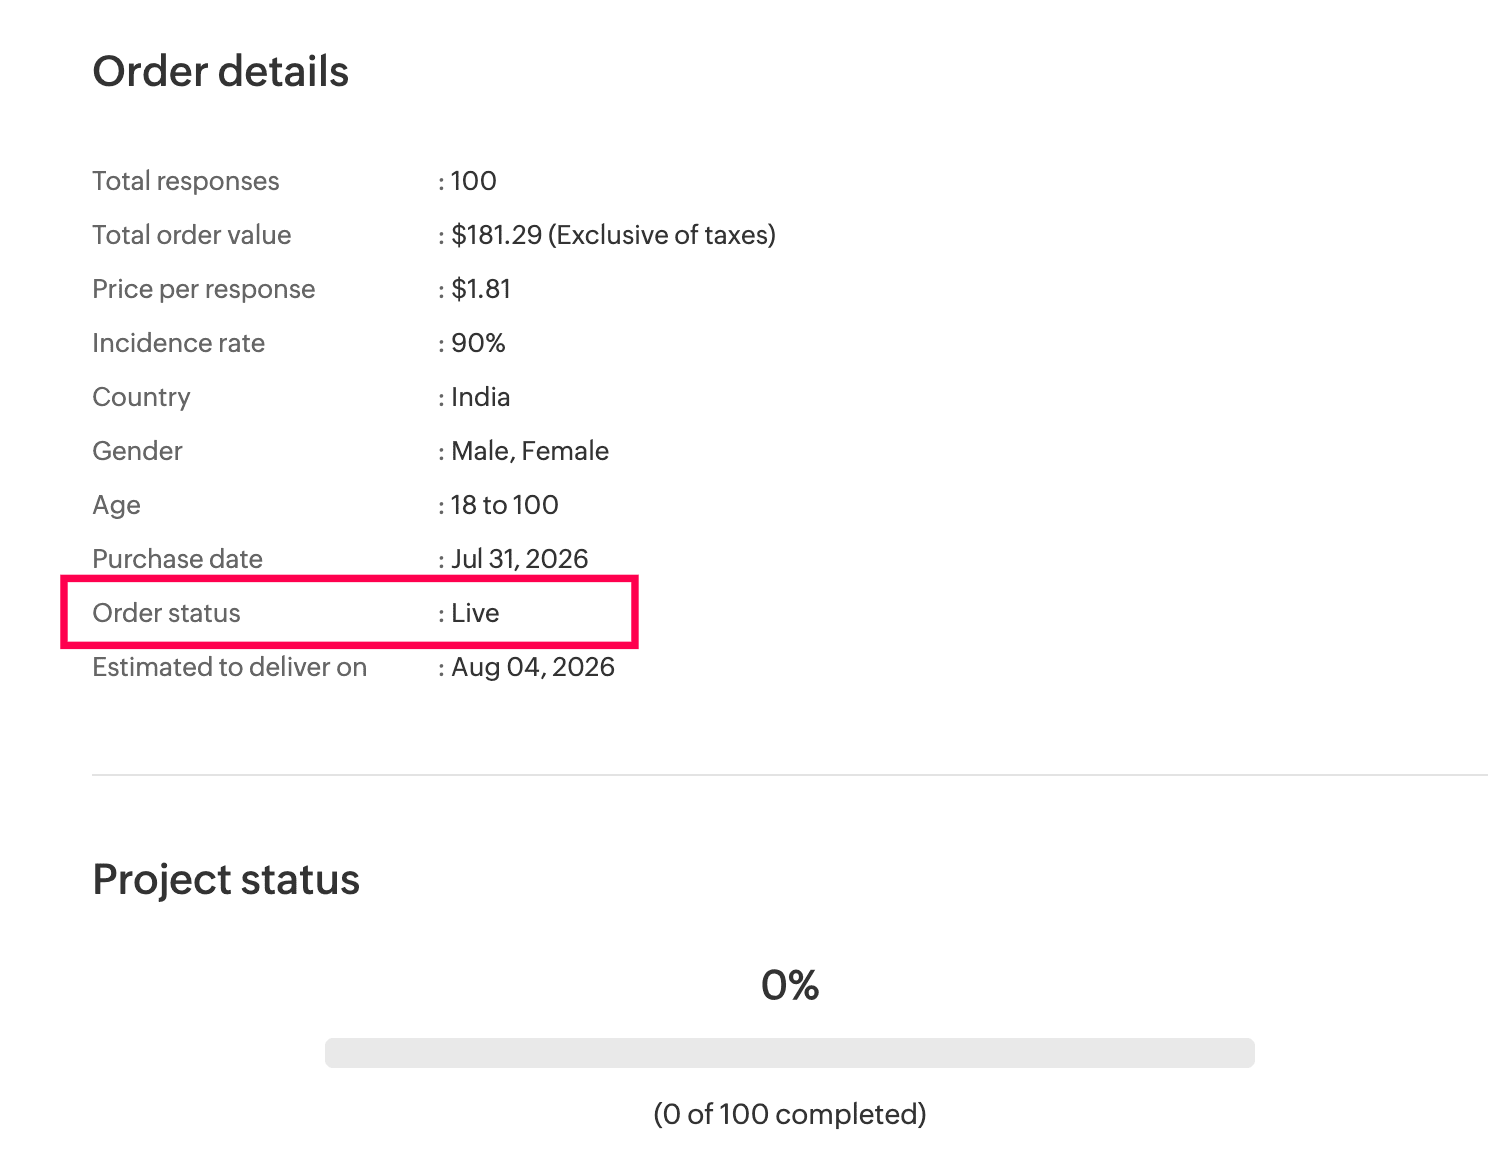Click the Incidence rate label
Image resolution: width=1508 pixels, height=1168 pixels.
[x=179, y=343]
